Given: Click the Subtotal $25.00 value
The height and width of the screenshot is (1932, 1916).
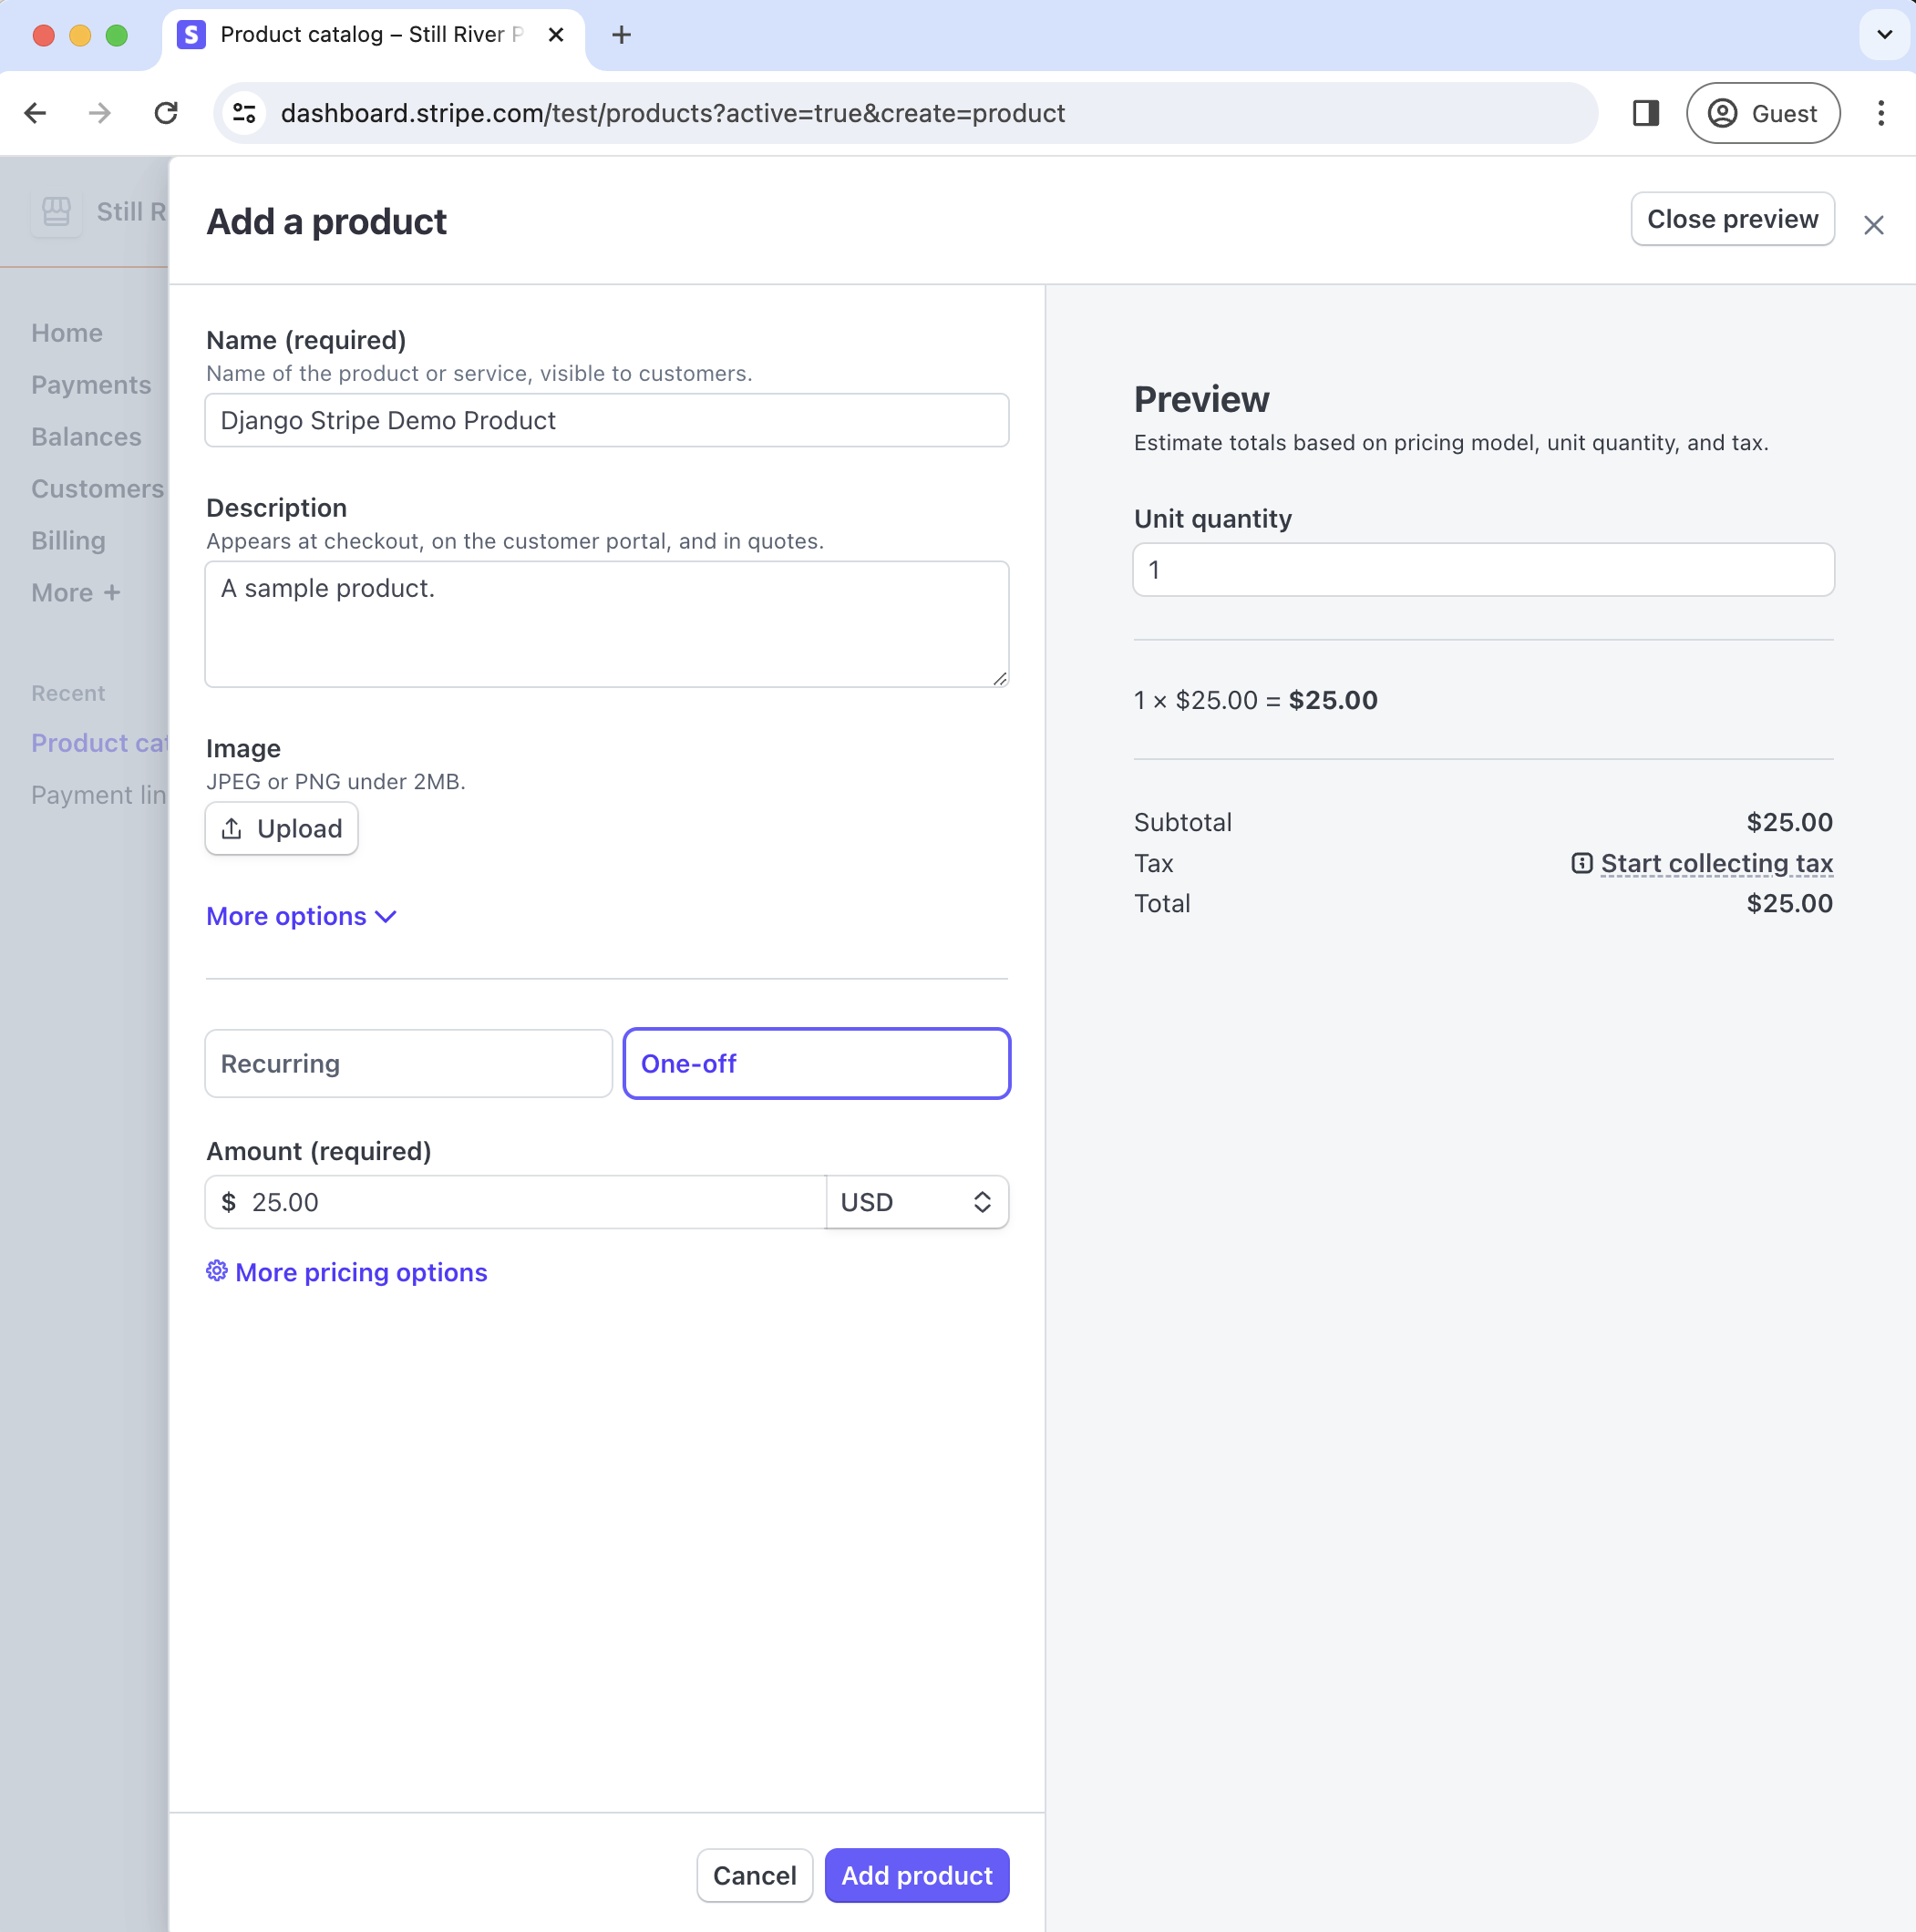Looking at the screenshot, I should 1789,822.
